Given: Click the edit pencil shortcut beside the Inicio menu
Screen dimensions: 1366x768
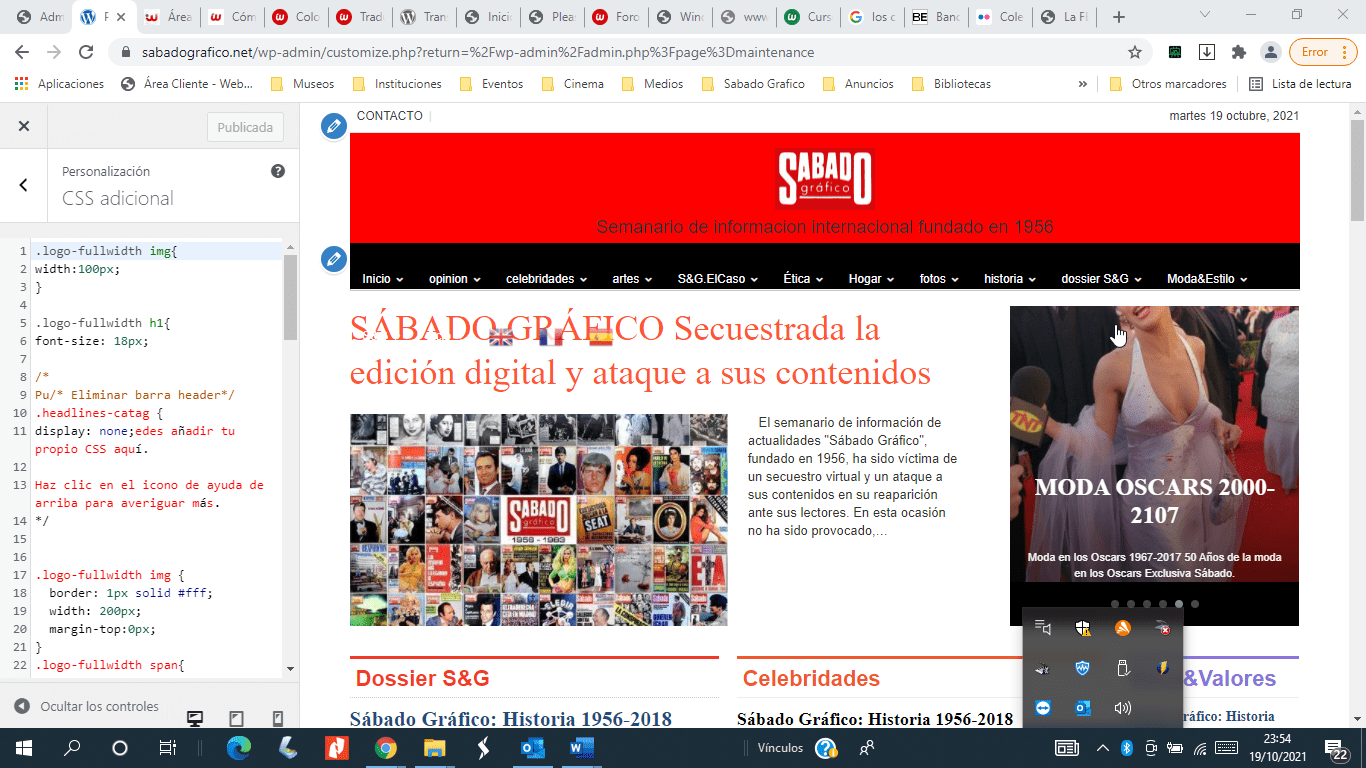Looking at the screenshot, I should pos(334,258).
